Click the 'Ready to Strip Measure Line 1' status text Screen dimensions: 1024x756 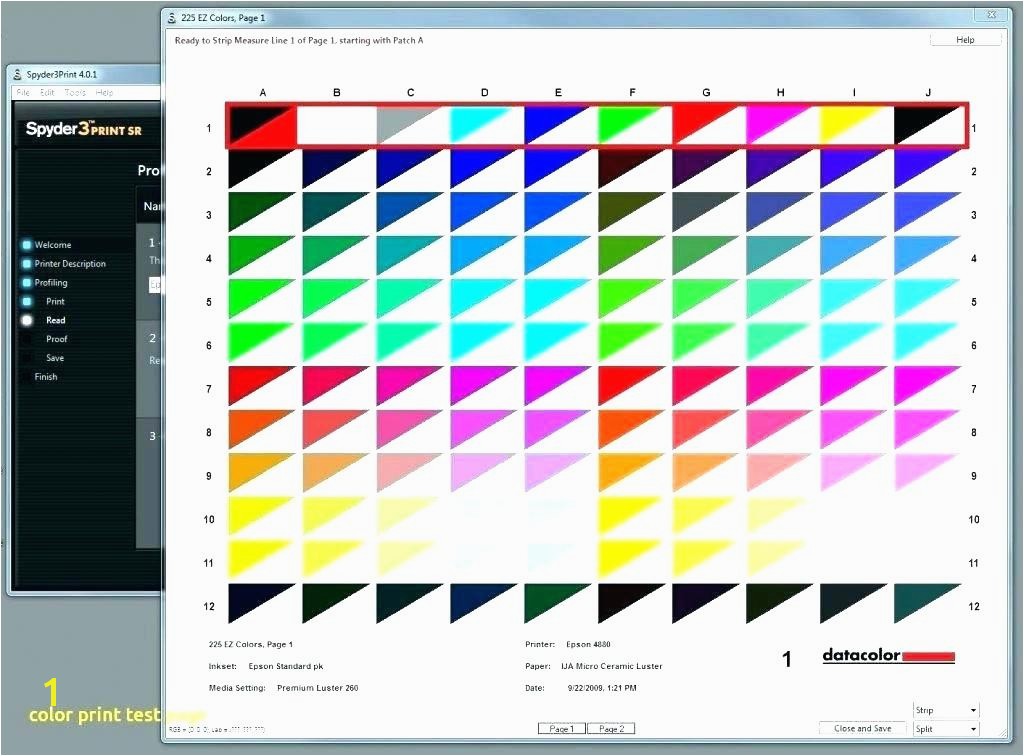(x=299, y=40)
